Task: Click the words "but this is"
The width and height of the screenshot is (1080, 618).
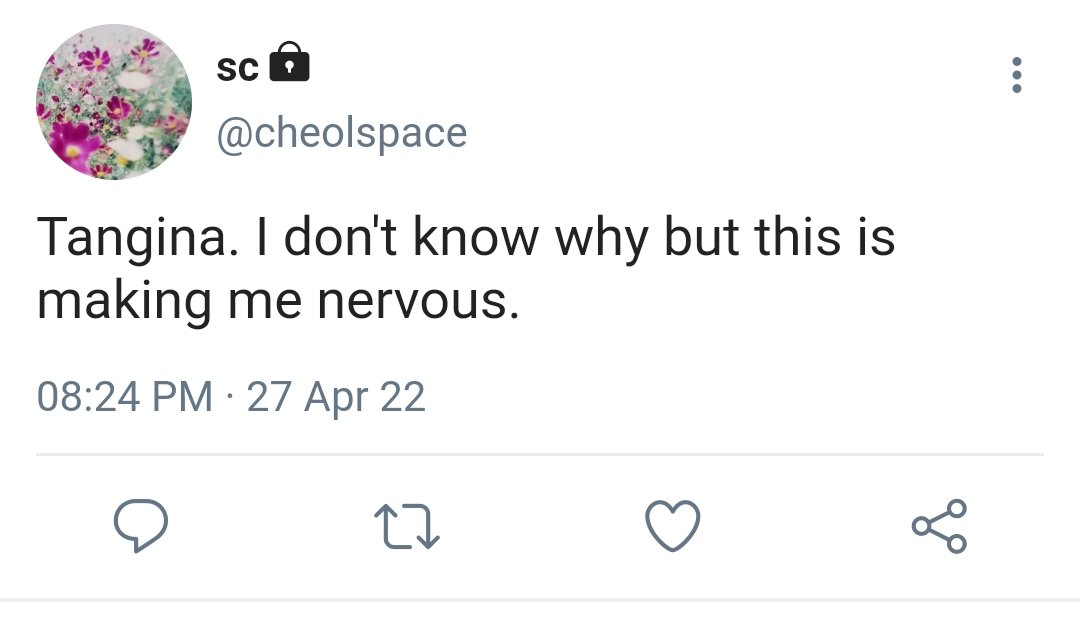Action: pos(761,238)
